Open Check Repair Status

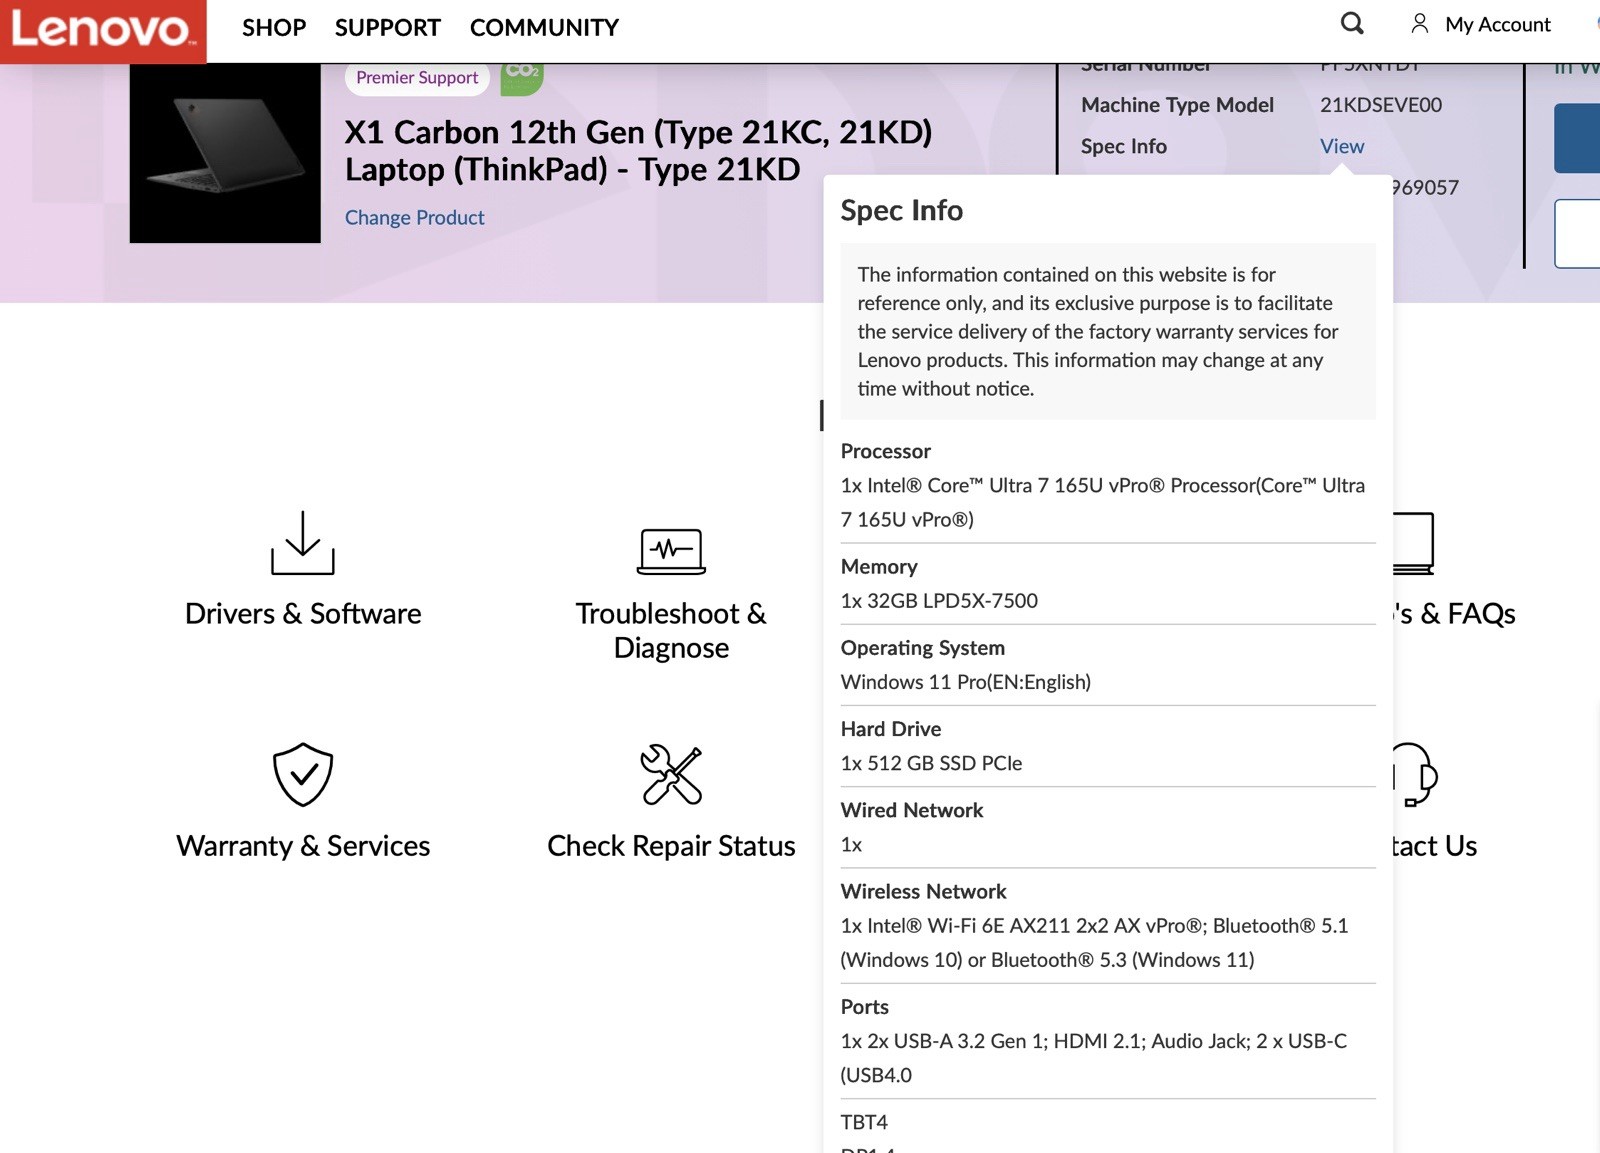(671, 846)
